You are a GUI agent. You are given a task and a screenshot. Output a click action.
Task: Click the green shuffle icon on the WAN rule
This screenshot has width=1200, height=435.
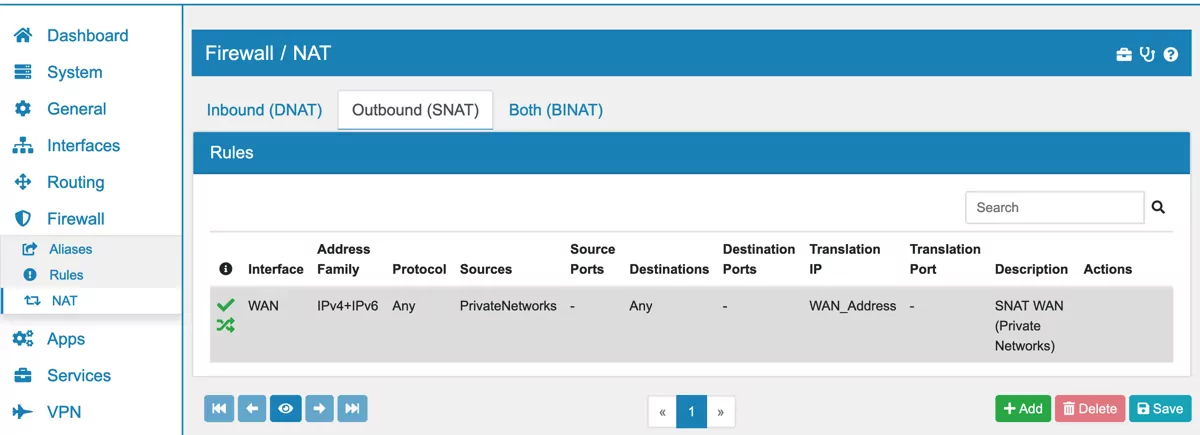tap(225, 325)
